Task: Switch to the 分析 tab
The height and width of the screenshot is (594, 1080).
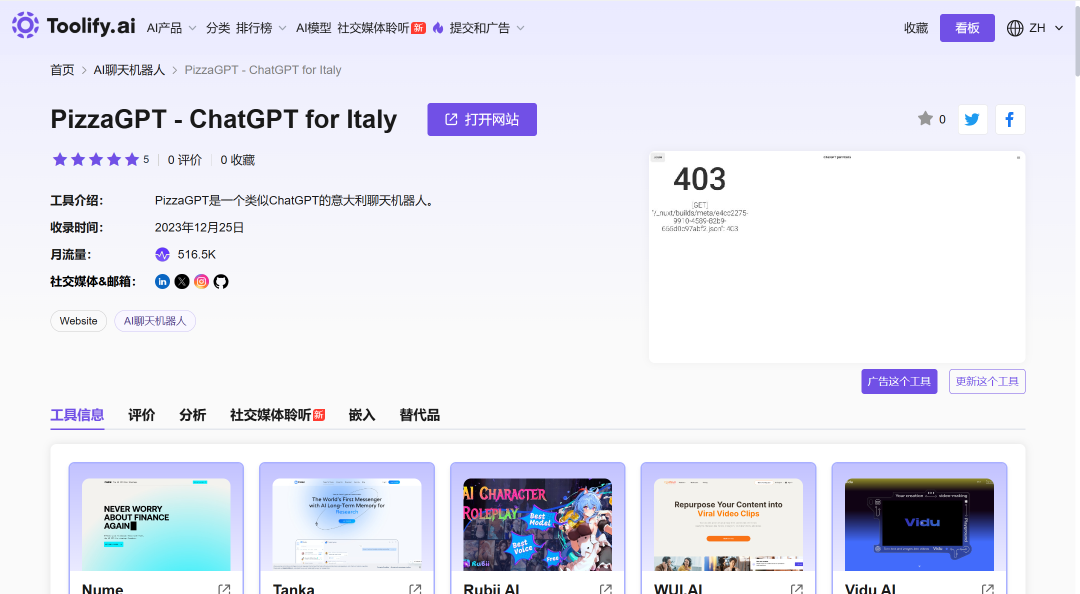Action: [x=193, y=415]
